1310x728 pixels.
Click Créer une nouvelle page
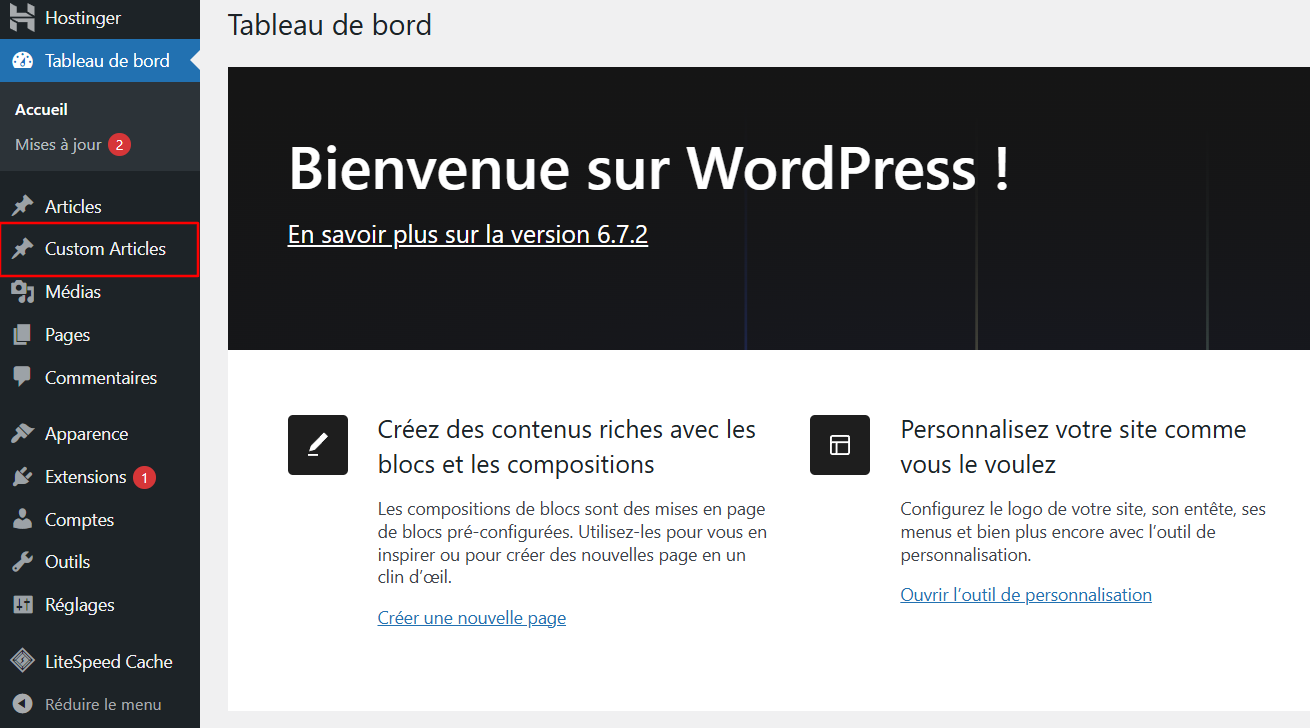[x=471, y=617]
